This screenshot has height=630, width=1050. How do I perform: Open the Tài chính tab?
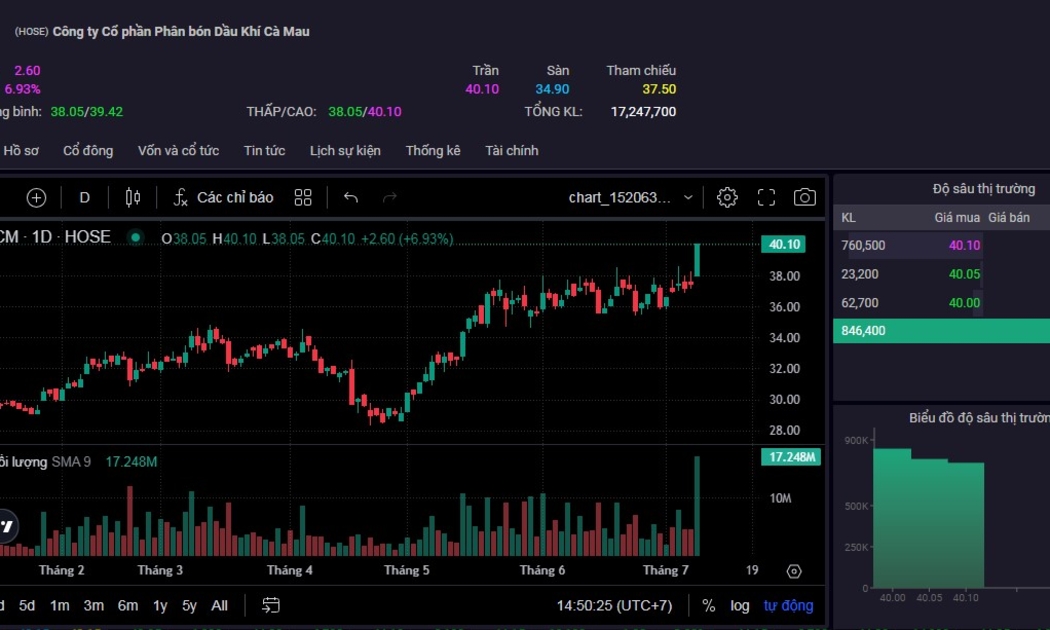pyautogui.click(x=511, y=151)
